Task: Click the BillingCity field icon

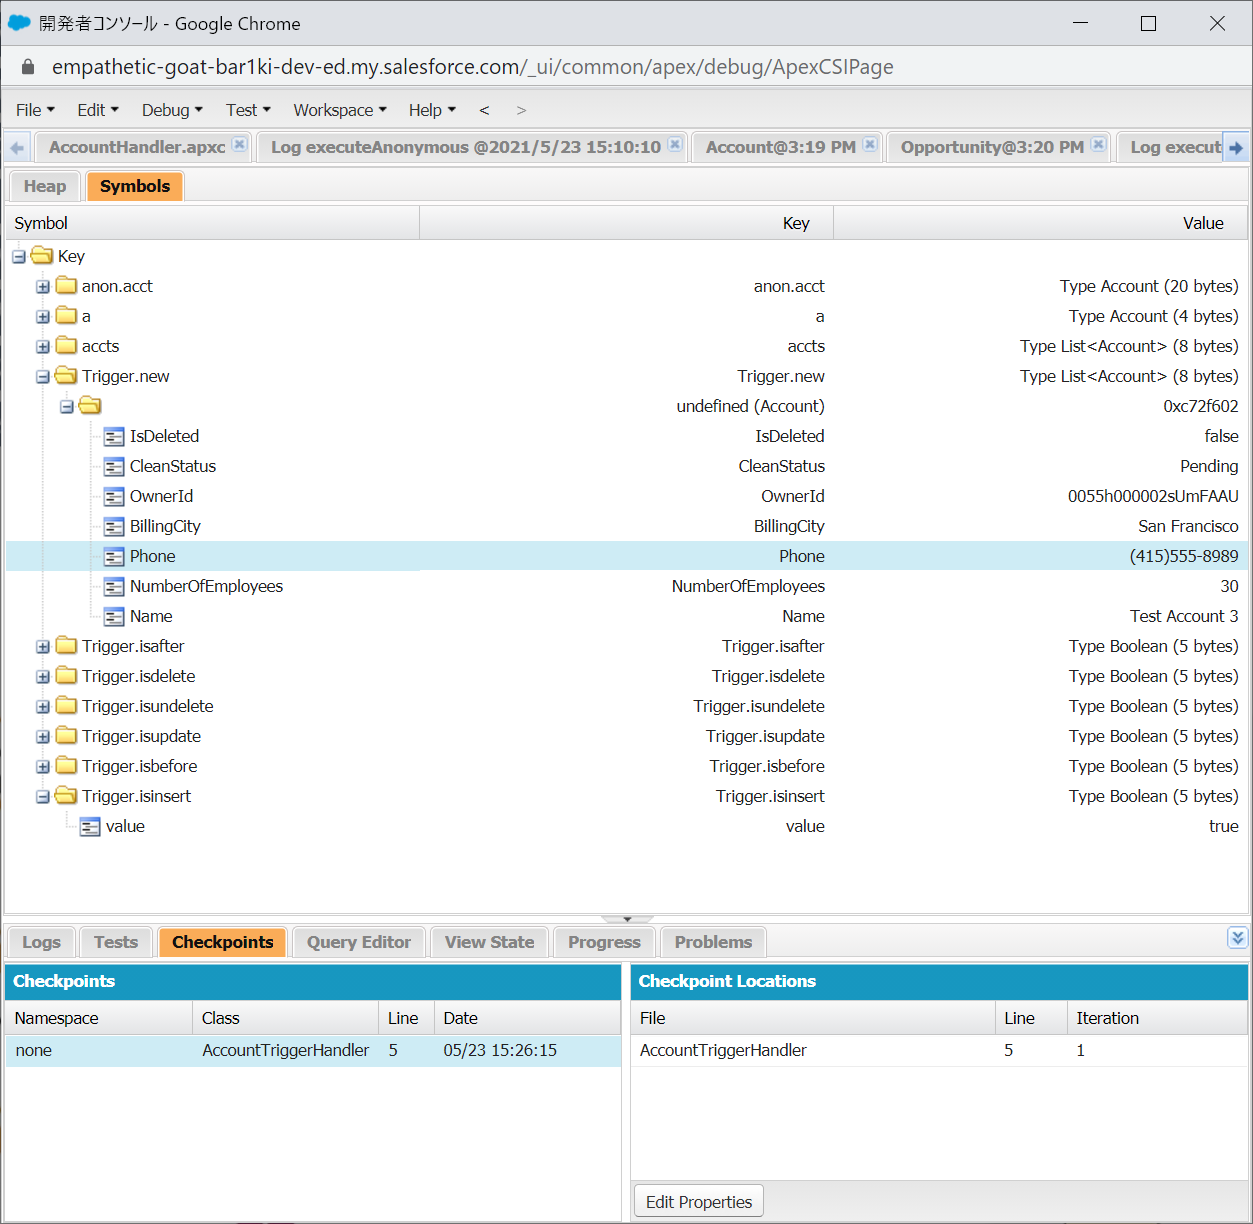Action: [x=114, y=527]
